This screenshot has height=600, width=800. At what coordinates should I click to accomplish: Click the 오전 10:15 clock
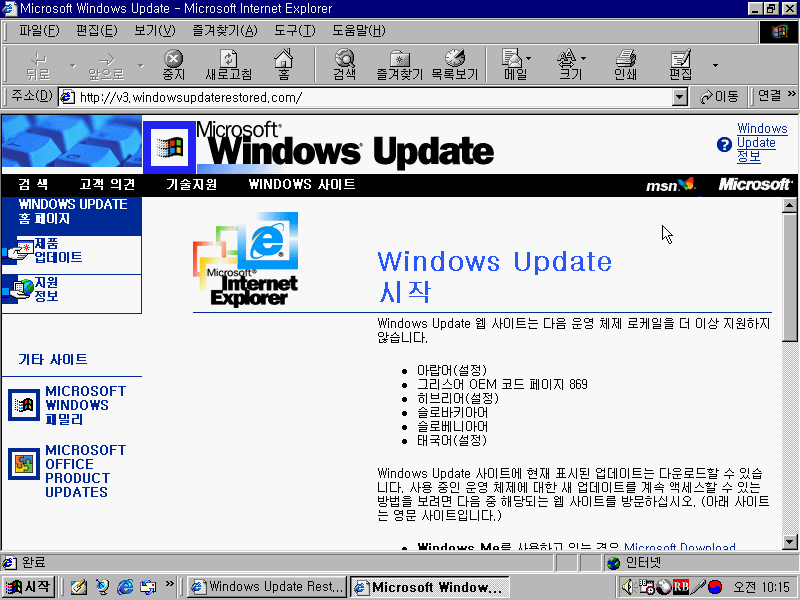click(761, 587)
